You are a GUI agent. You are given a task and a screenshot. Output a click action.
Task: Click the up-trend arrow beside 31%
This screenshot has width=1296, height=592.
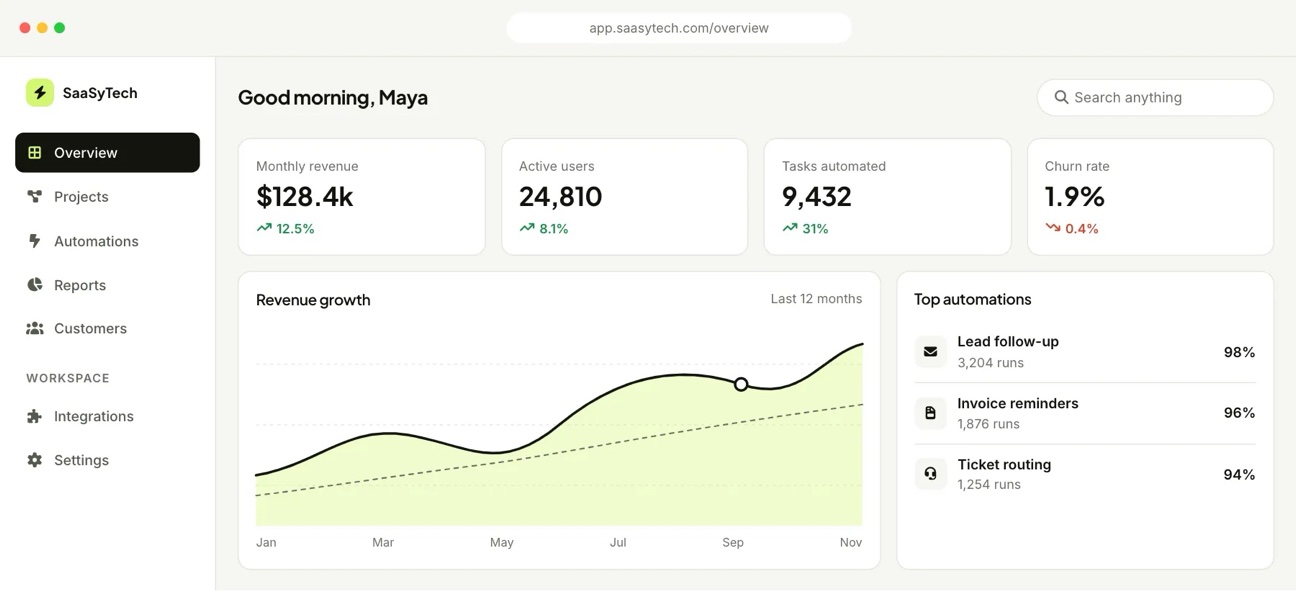(x=790, y=228)
